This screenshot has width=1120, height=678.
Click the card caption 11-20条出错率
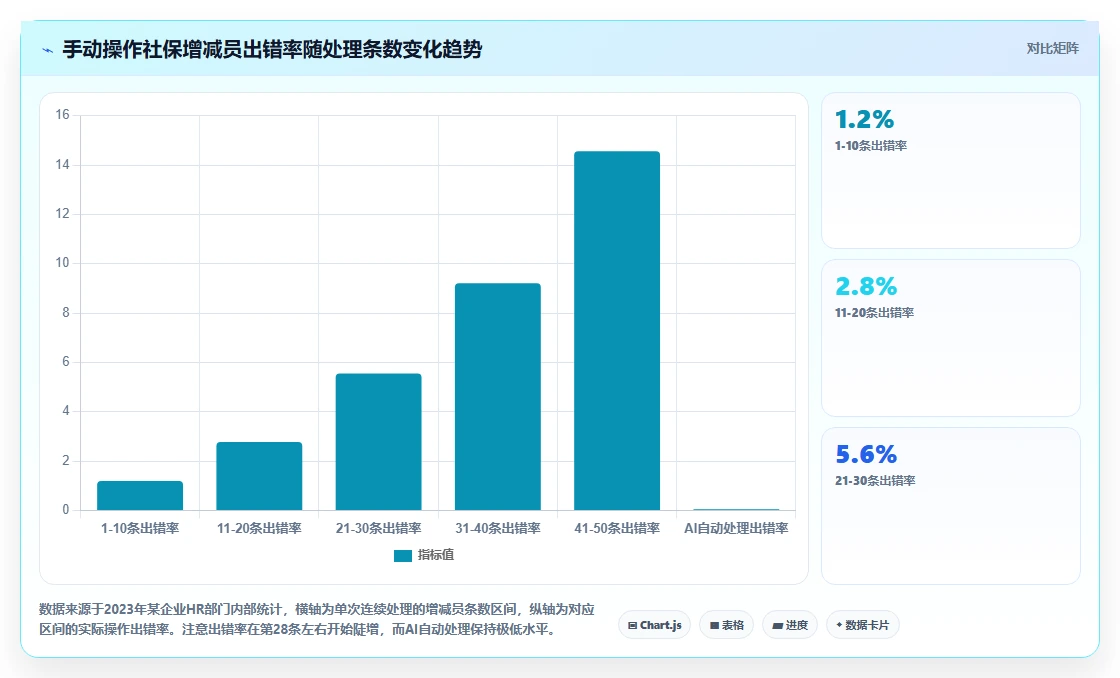click(874, 313)
